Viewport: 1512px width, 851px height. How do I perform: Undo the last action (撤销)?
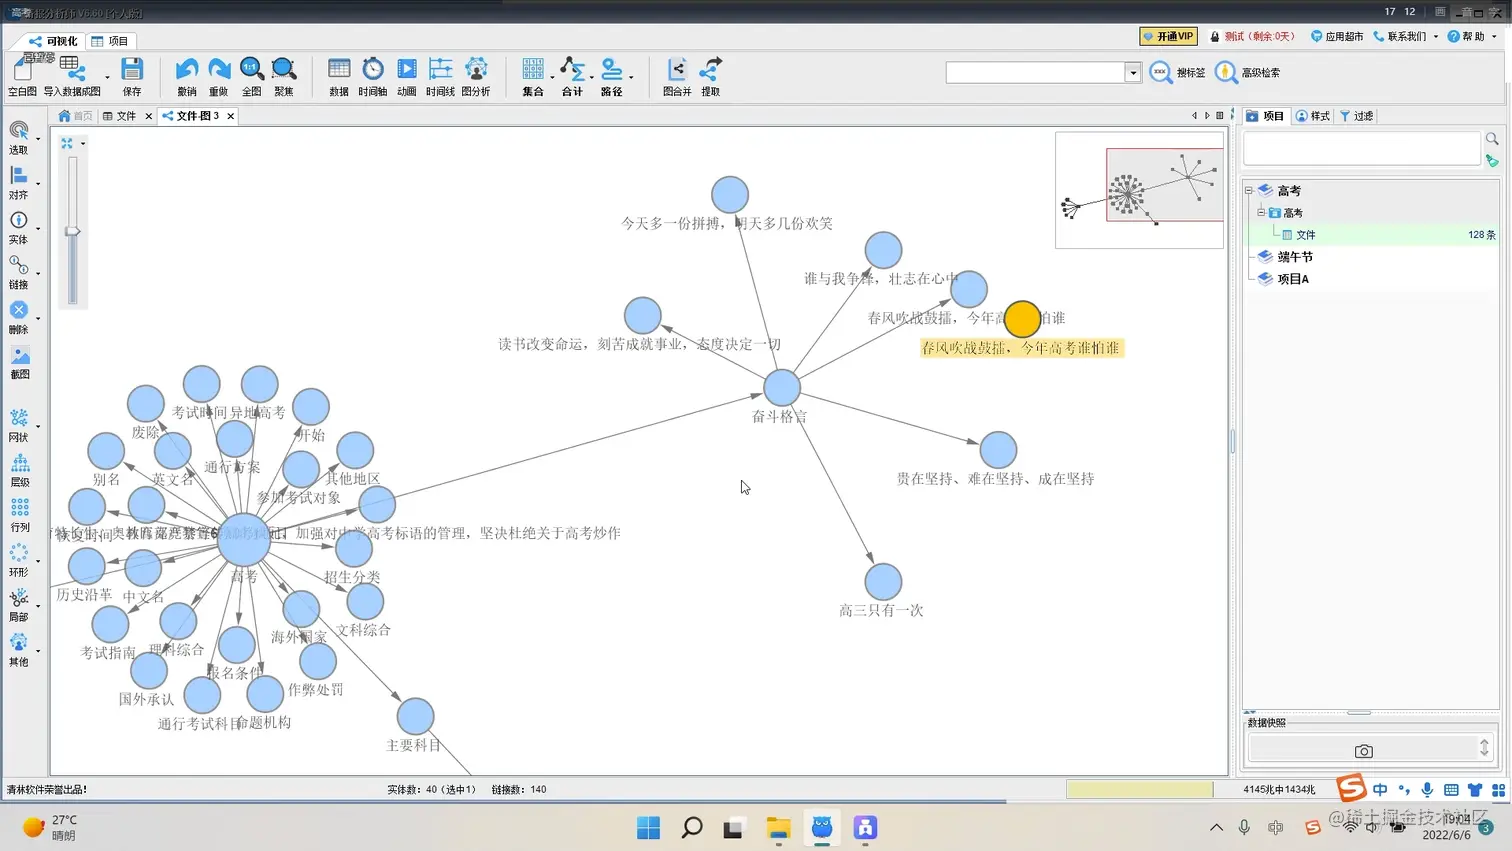pos(187,76)
